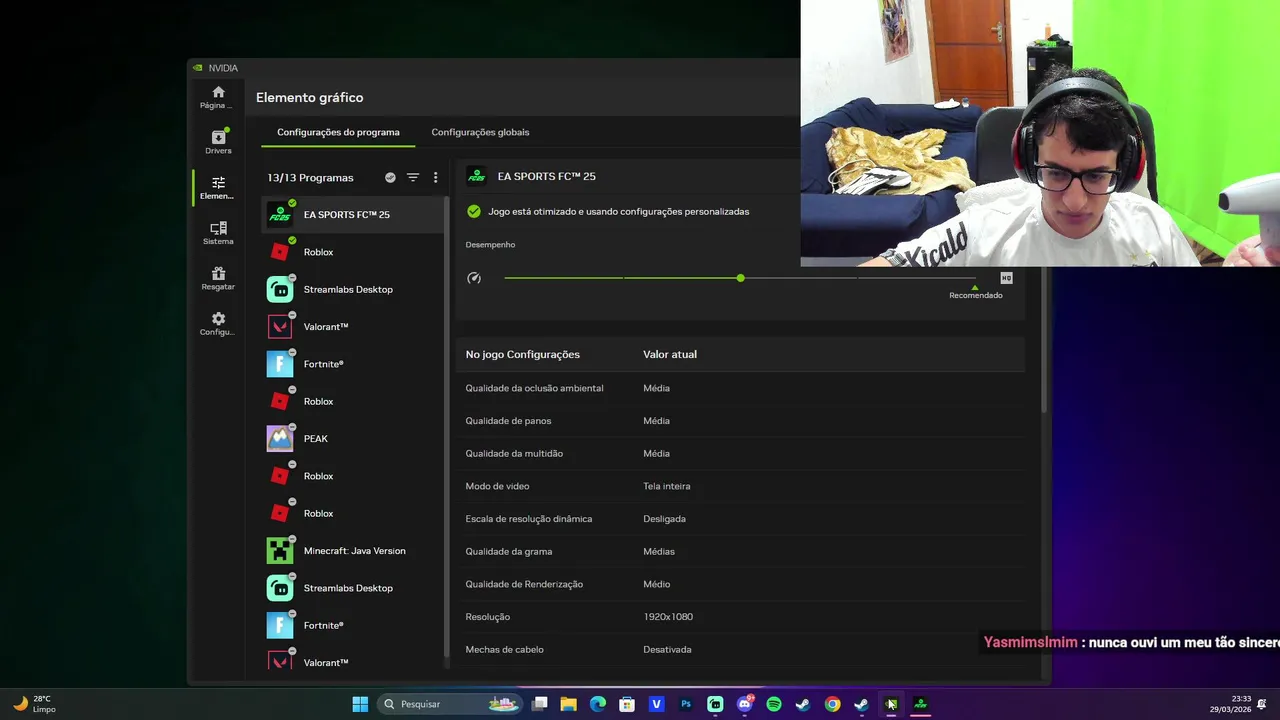The width and height of the screenshot is (1280, 720).
Task: Click the Tela inteira value
Action: [667, 486]
